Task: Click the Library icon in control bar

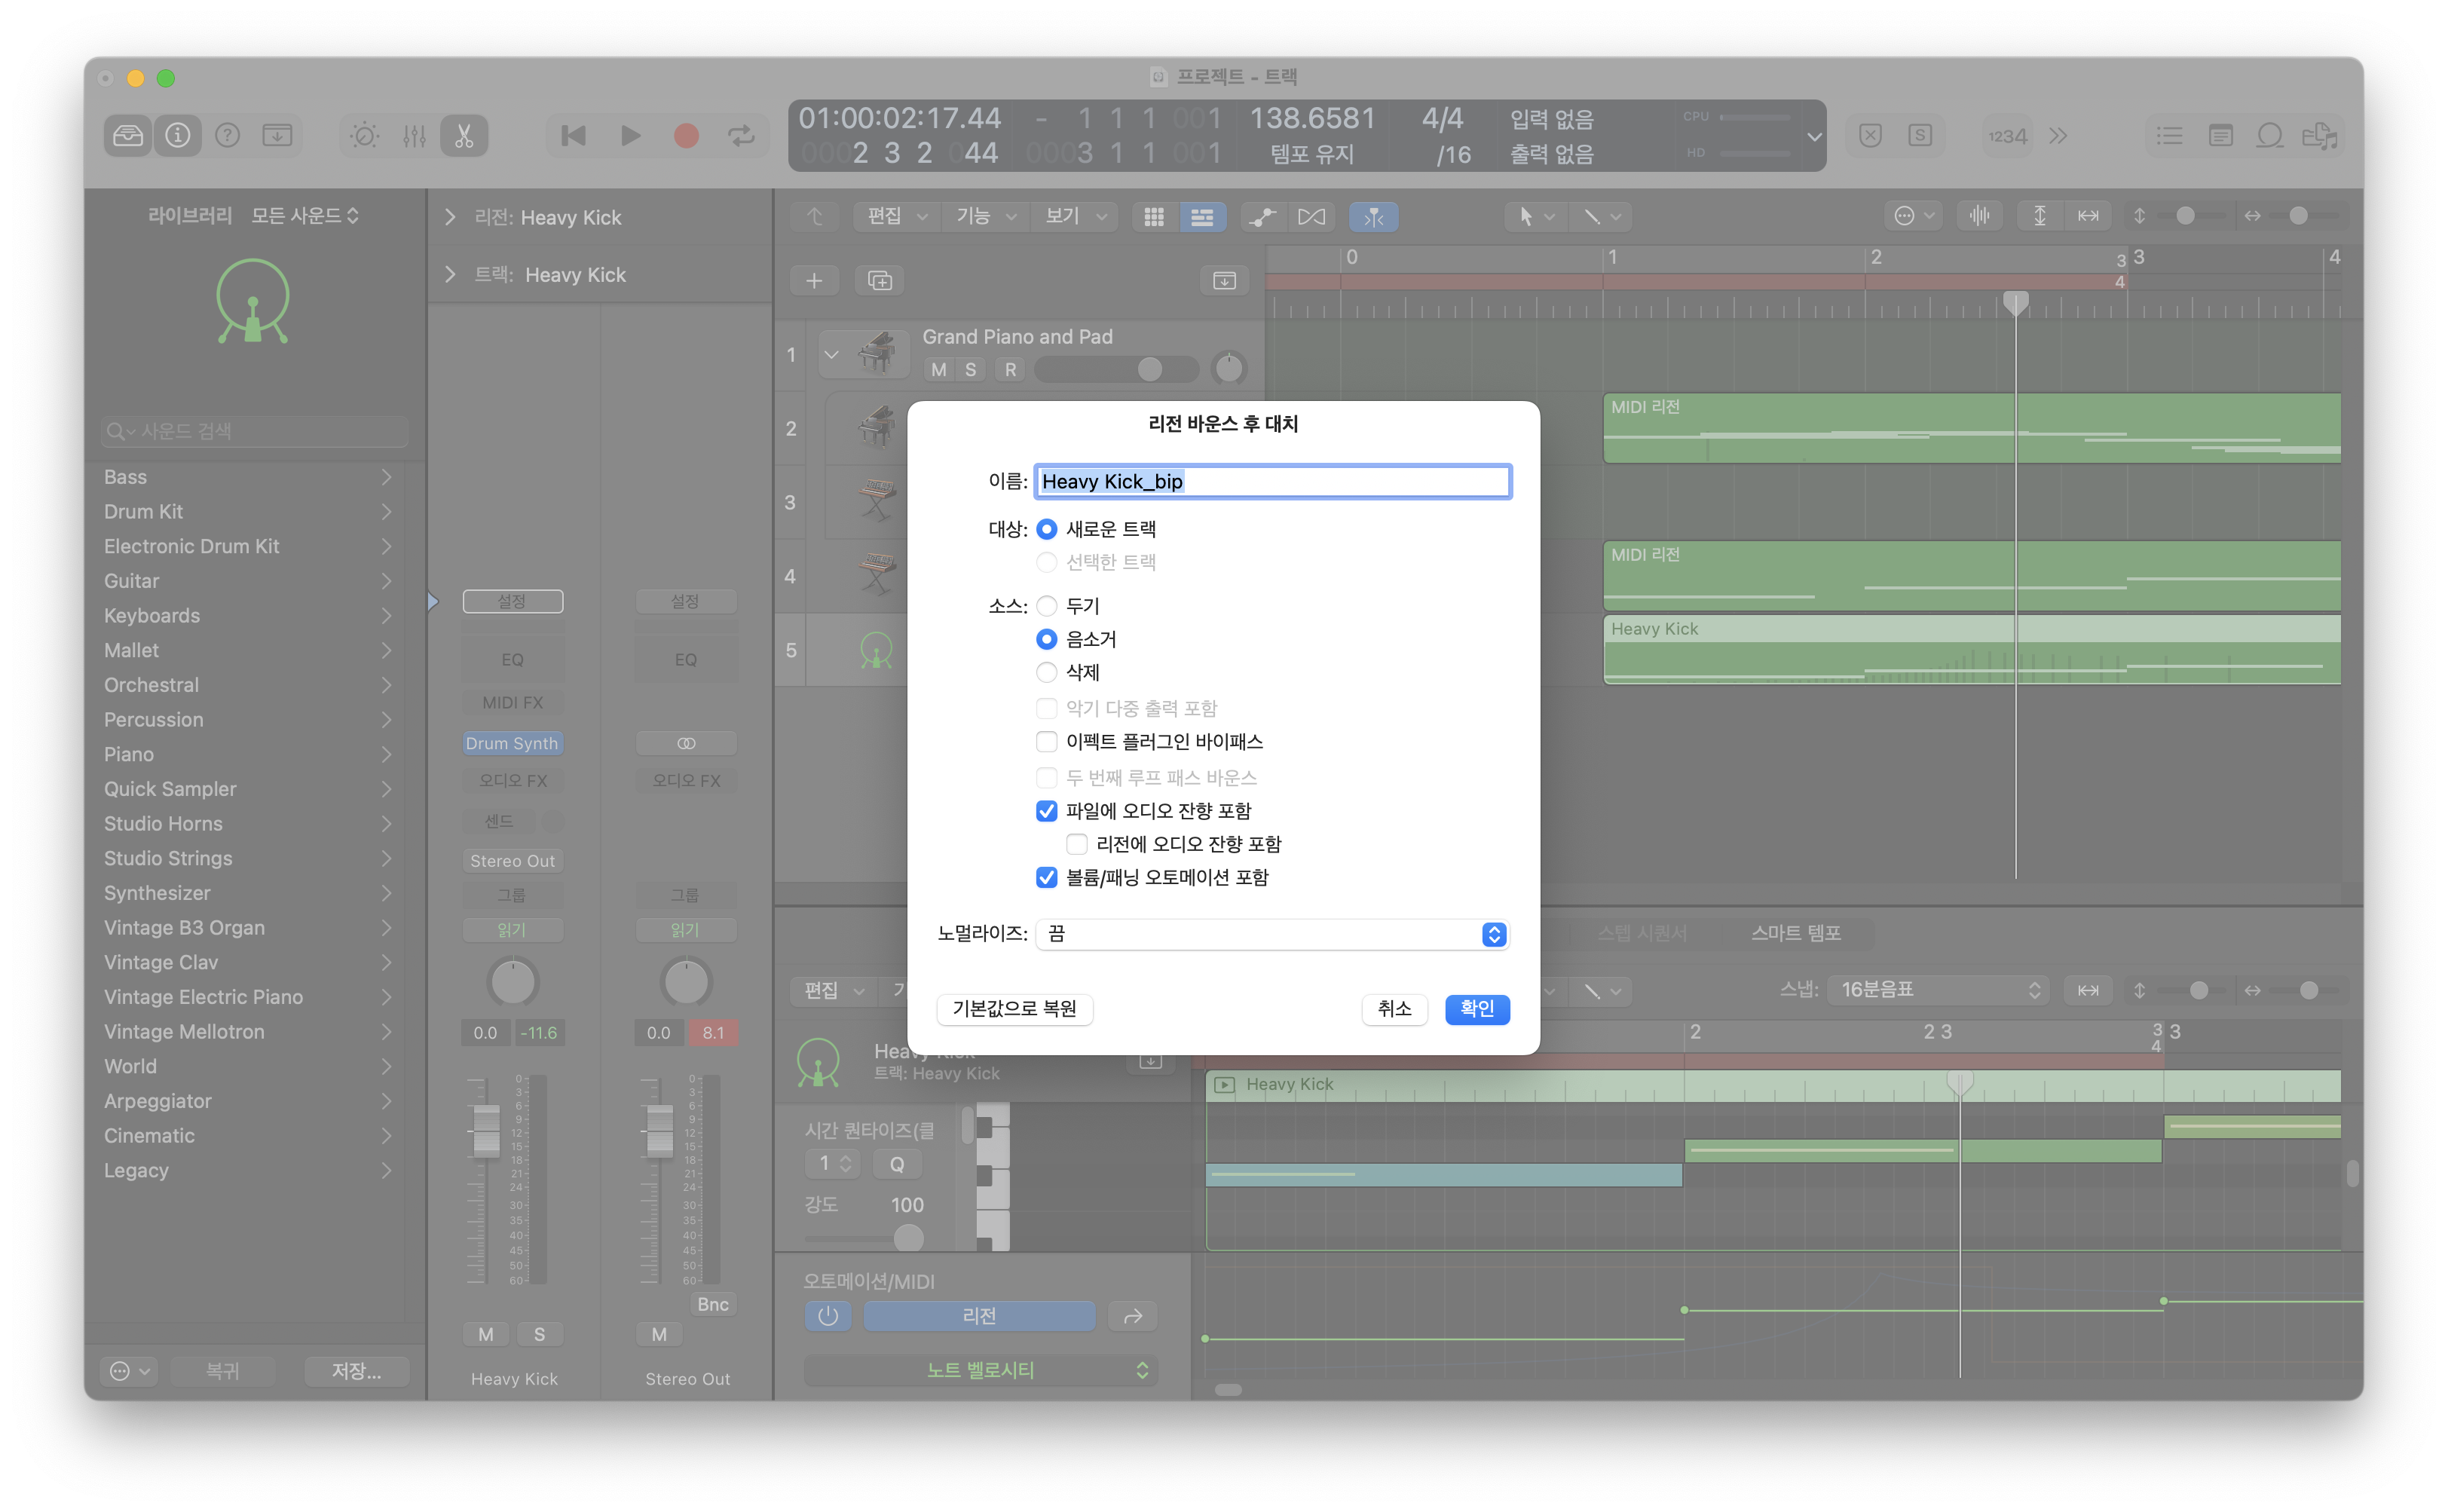Action: [x=128, y=135]
